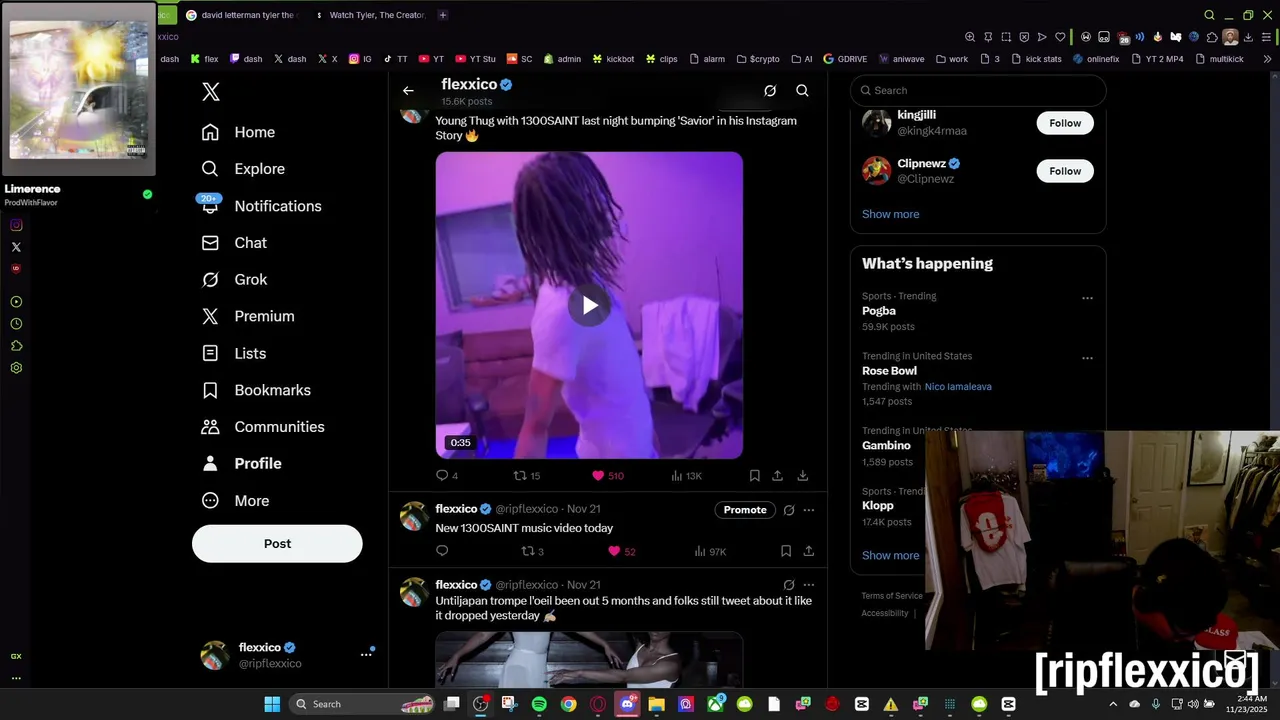Open the GDRIVE bookmark

coord(846,59)
